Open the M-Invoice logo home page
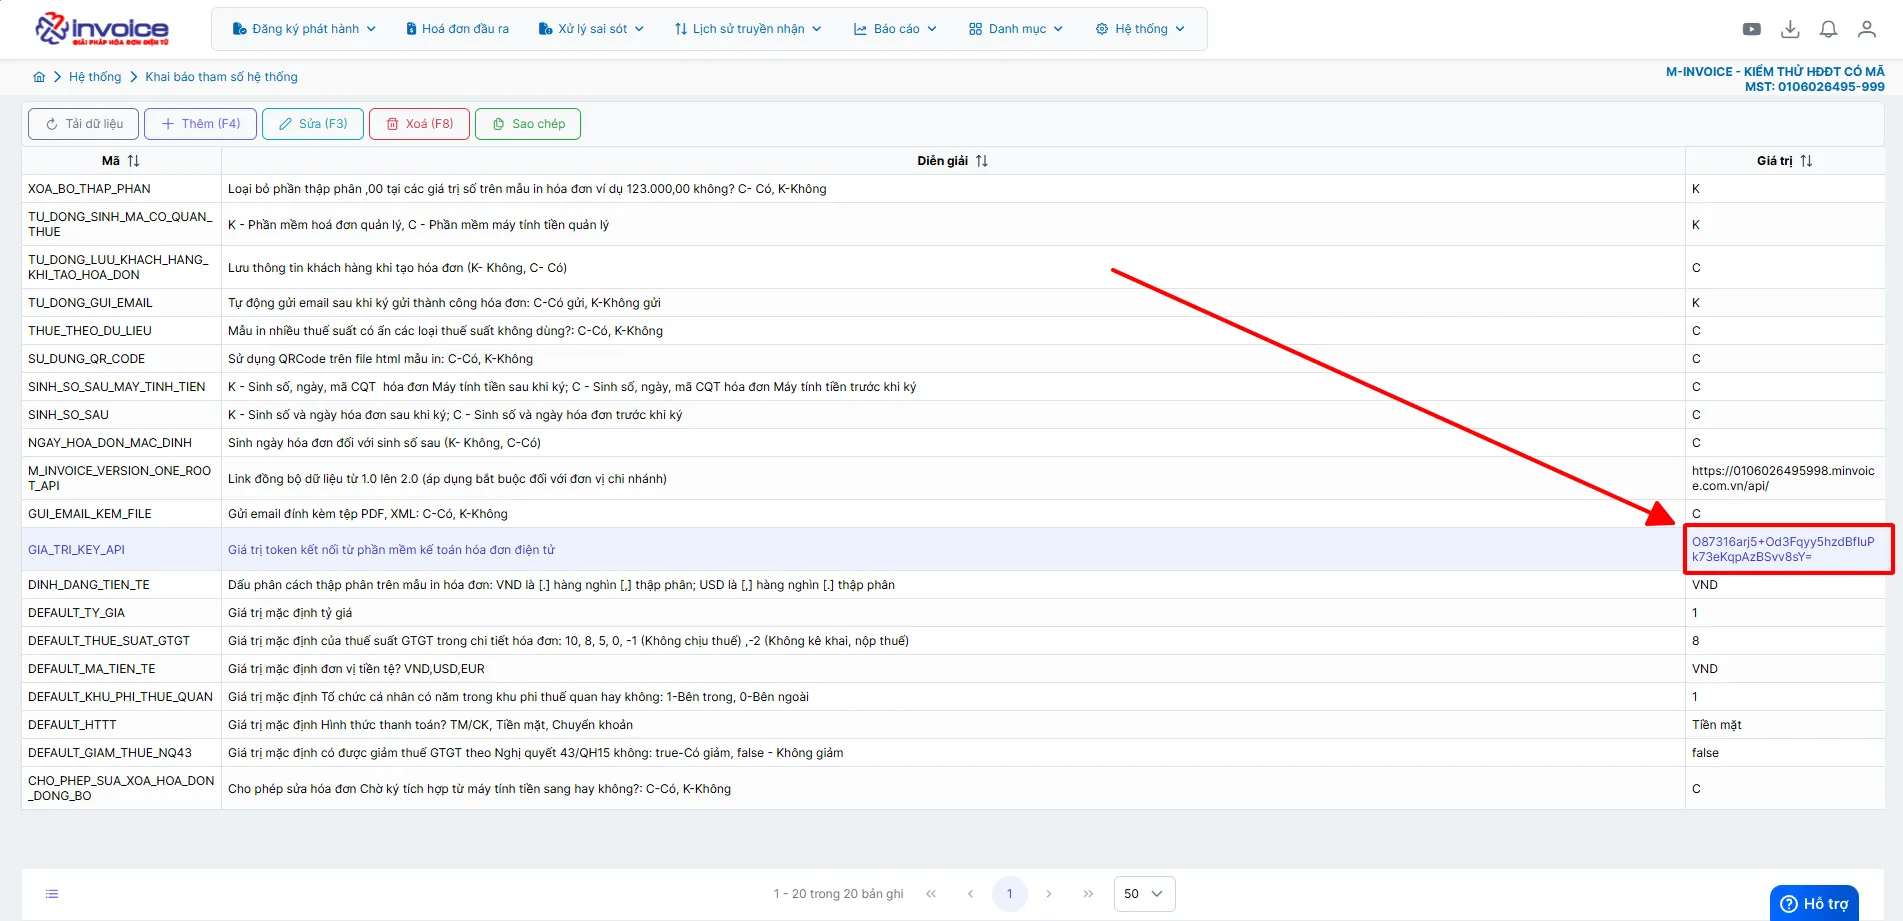The image size is (1903, 921). pos(102,29)
